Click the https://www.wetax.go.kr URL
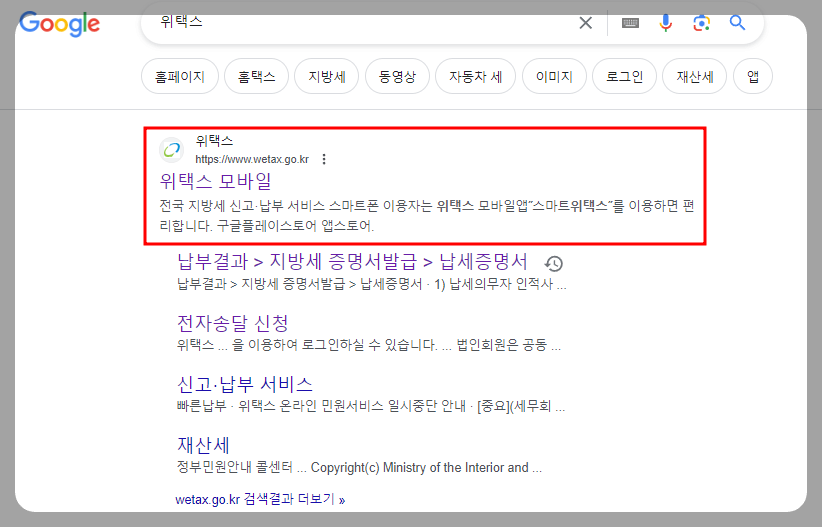 coord(252,159)
